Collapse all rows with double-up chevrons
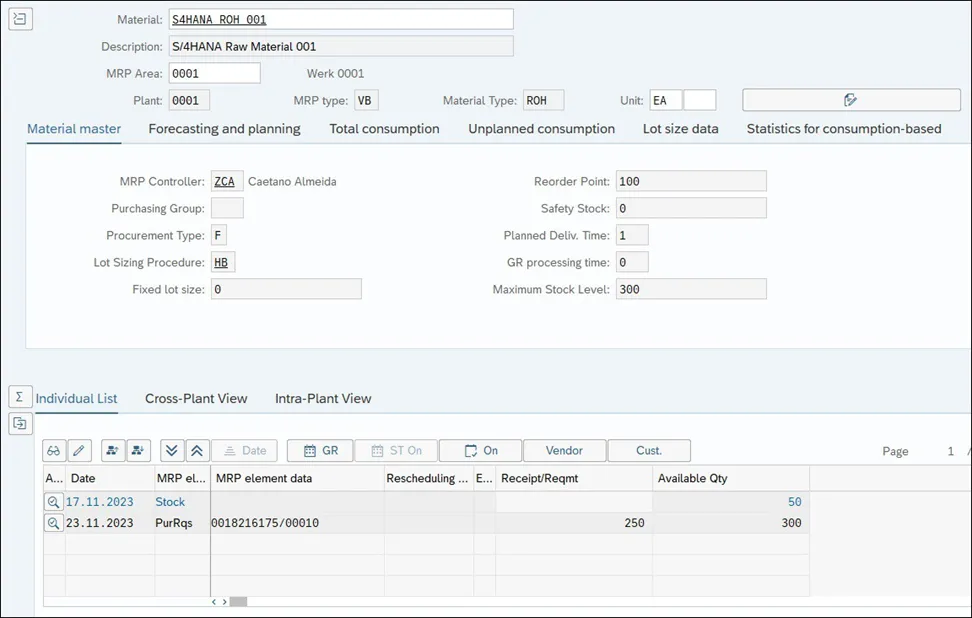This screenshot has width=972, height=618. coord(196,451)
